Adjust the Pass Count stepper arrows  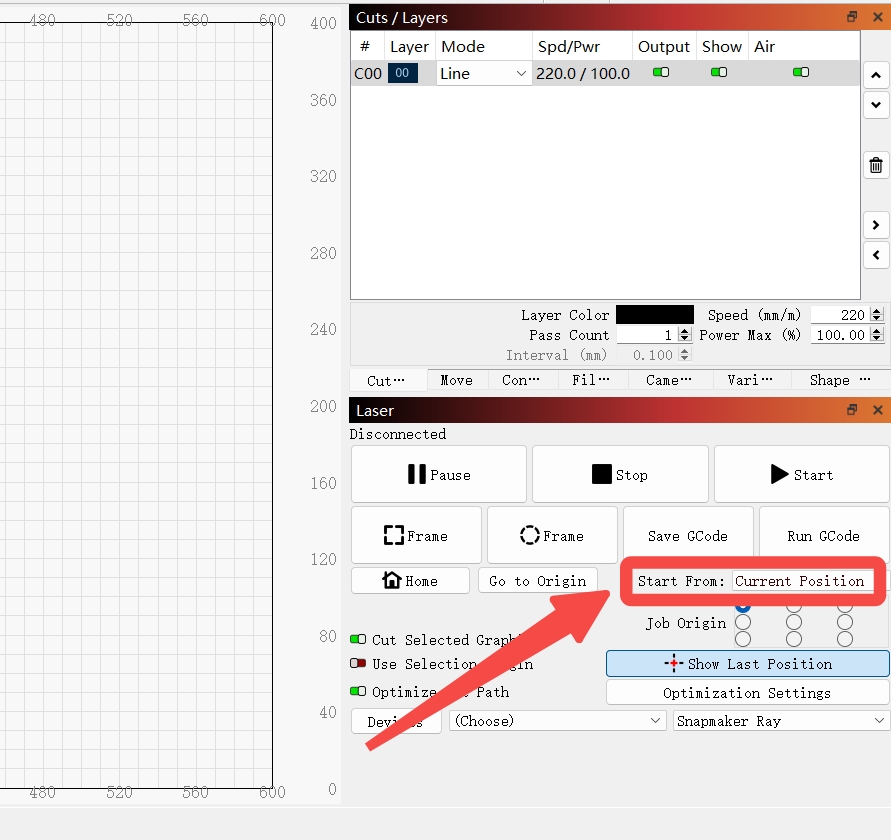(685, 335)
